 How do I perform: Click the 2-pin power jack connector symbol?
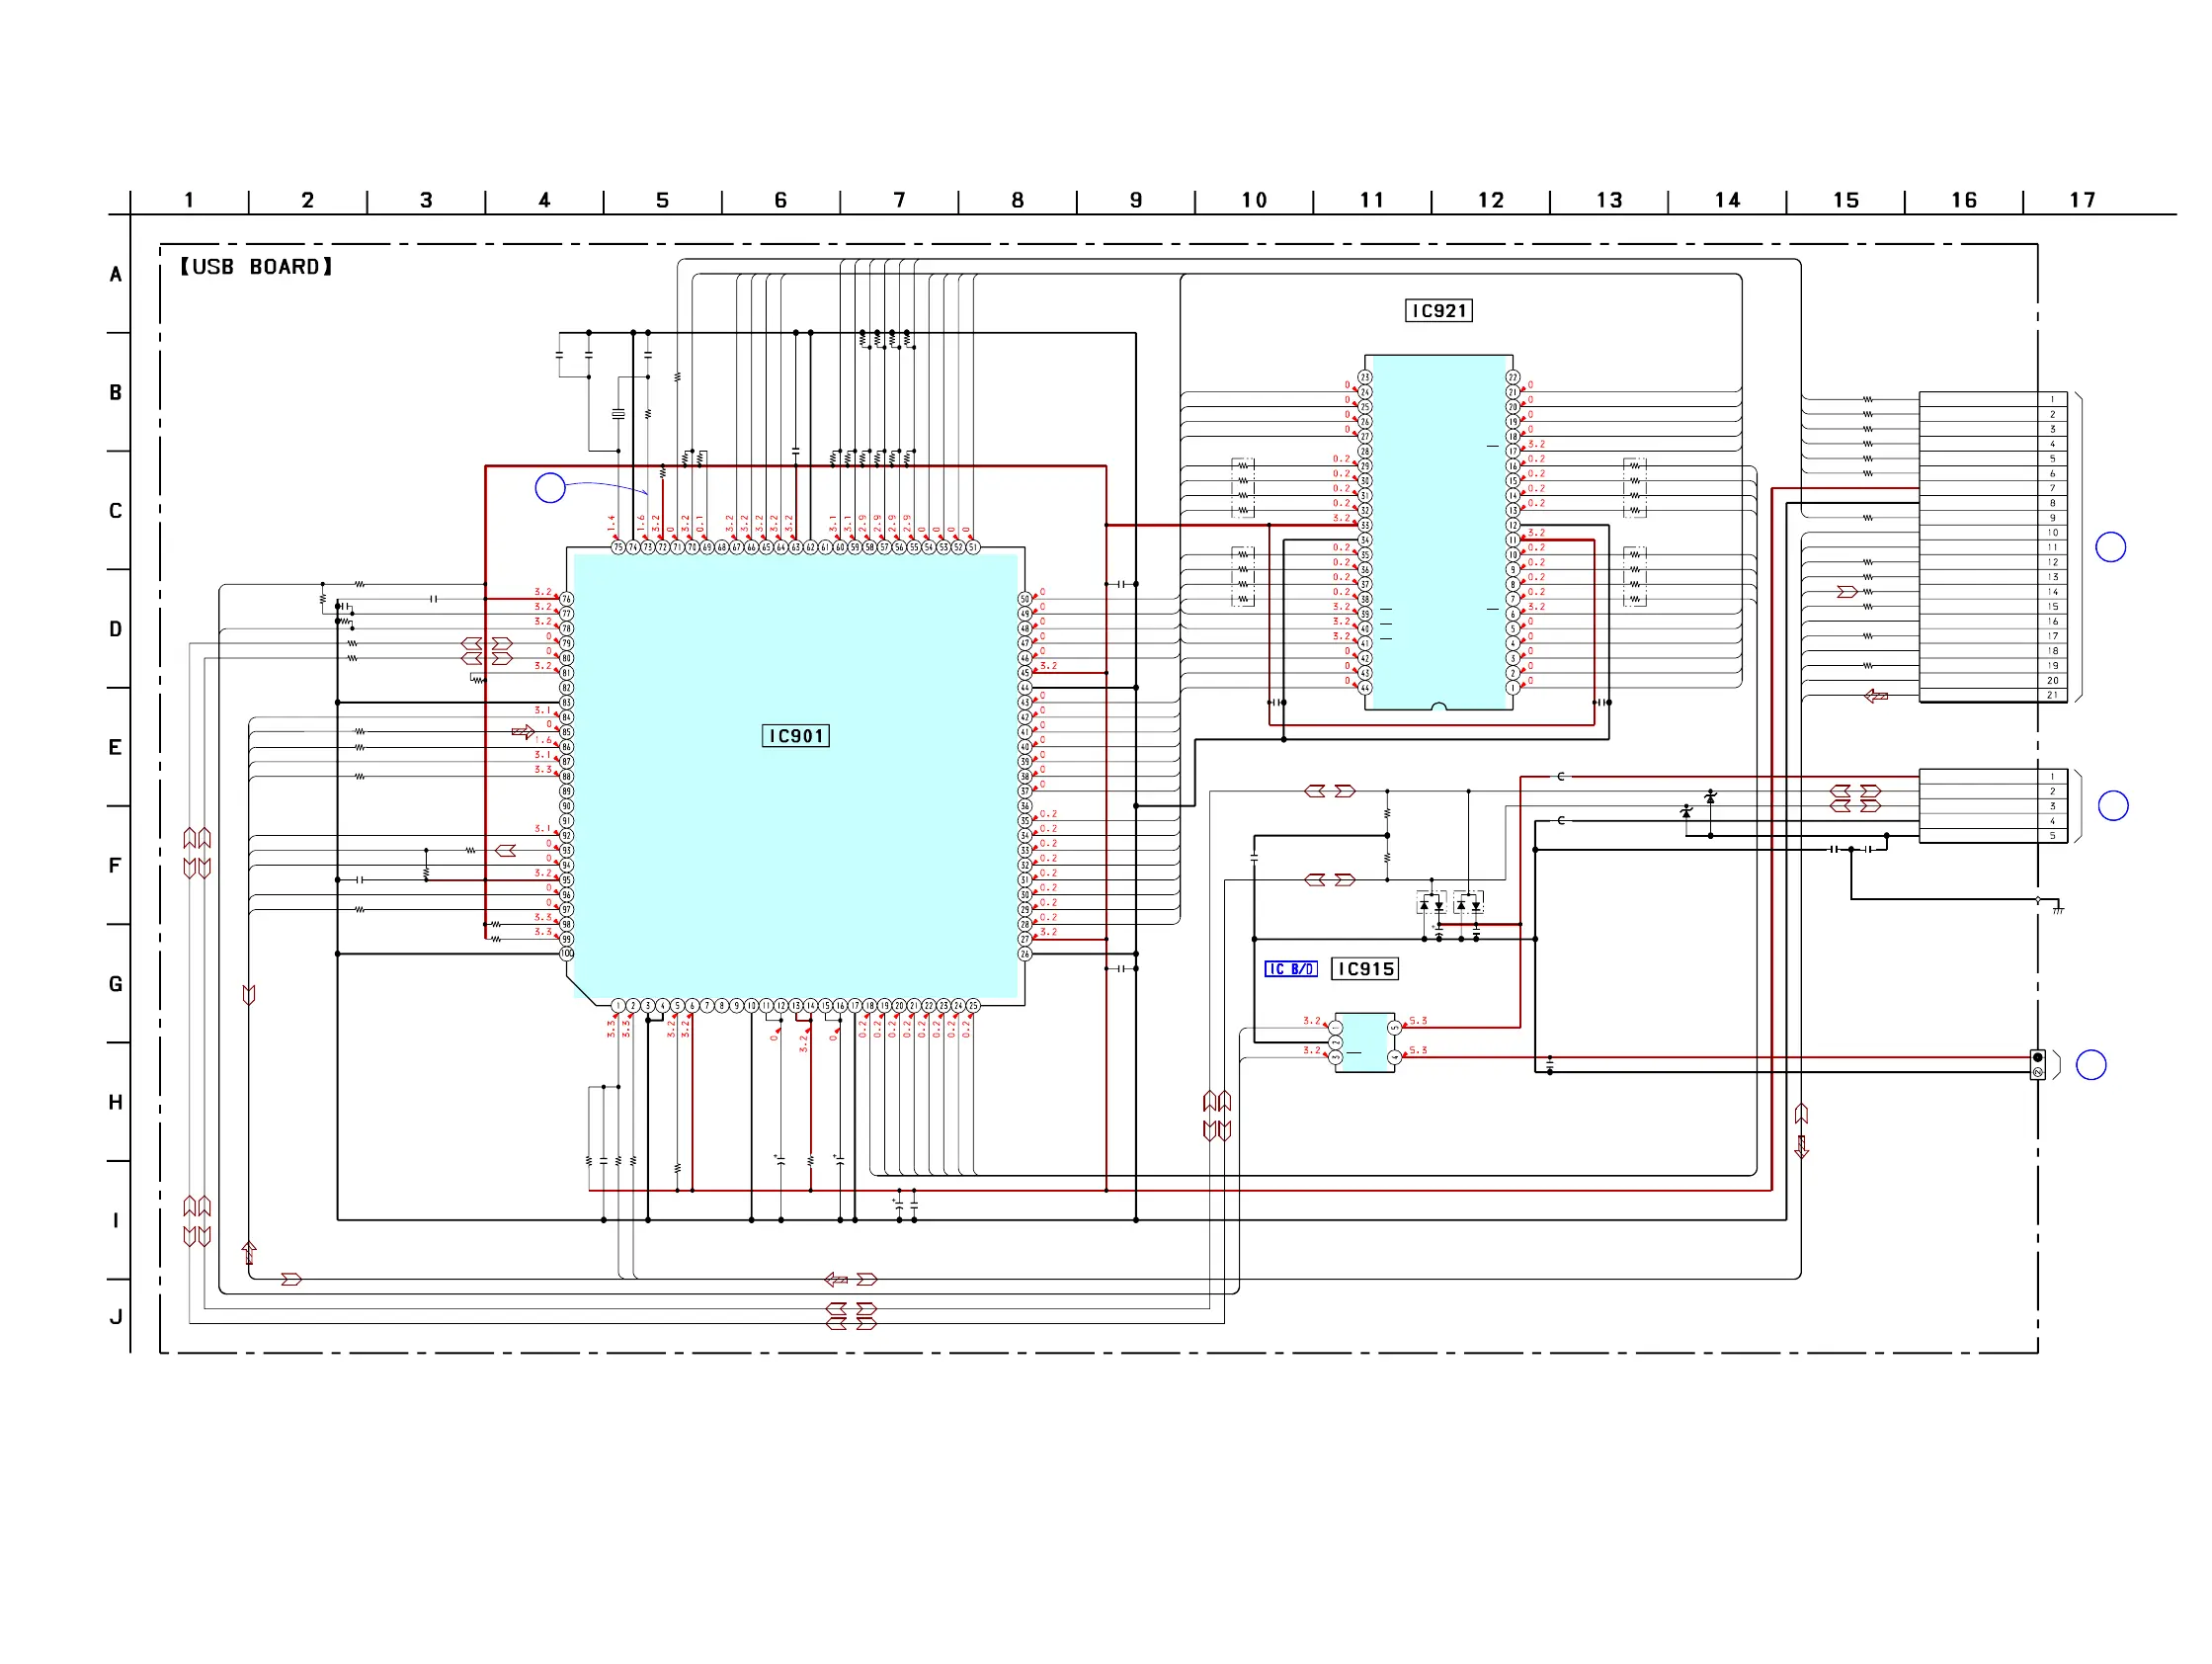(2037, 1065)
